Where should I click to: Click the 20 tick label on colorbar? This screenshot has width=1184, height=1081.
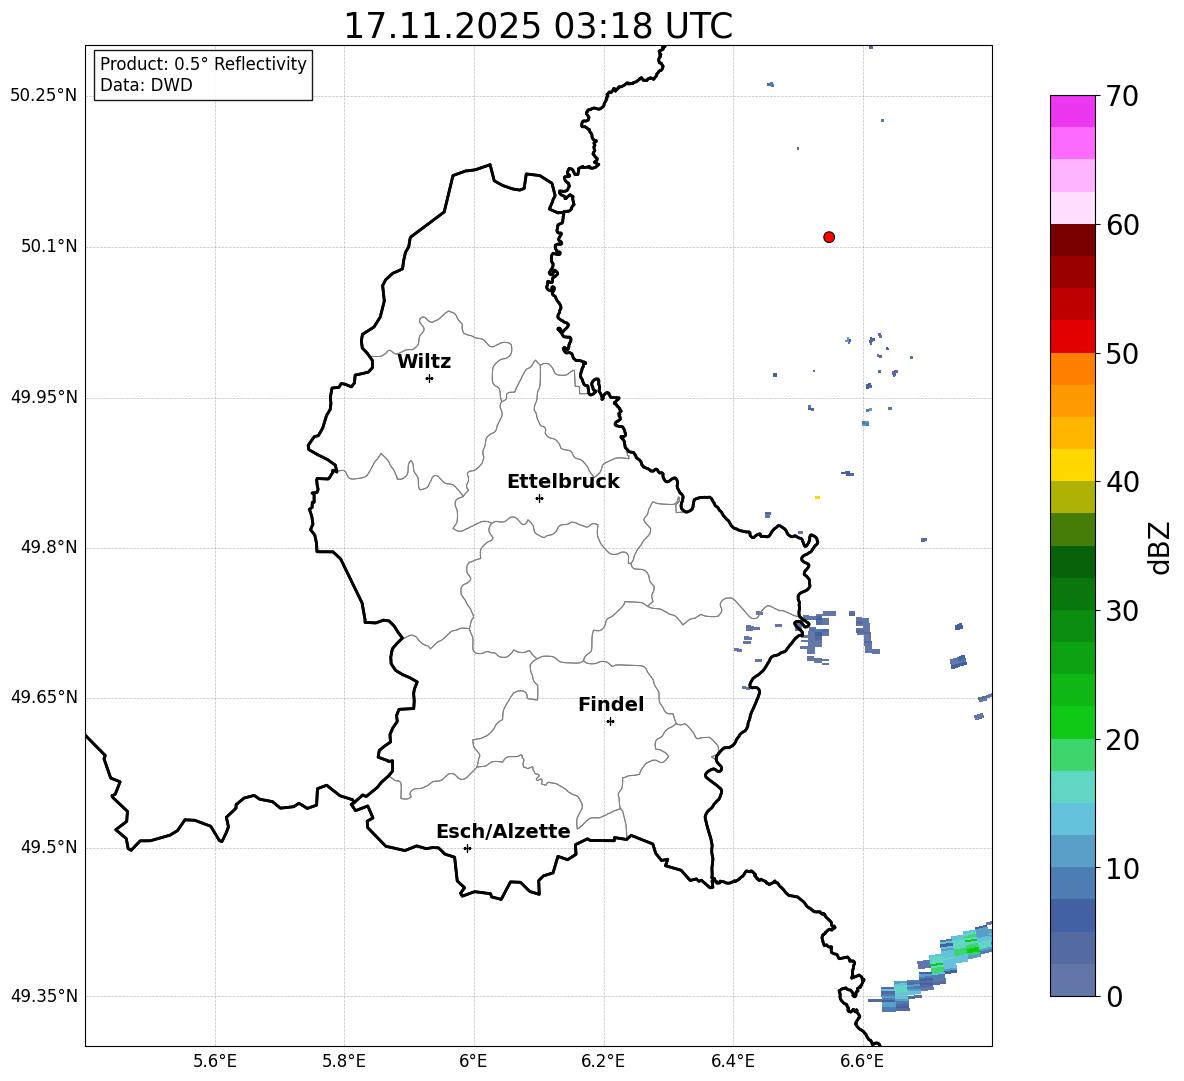coord(1122,739)
